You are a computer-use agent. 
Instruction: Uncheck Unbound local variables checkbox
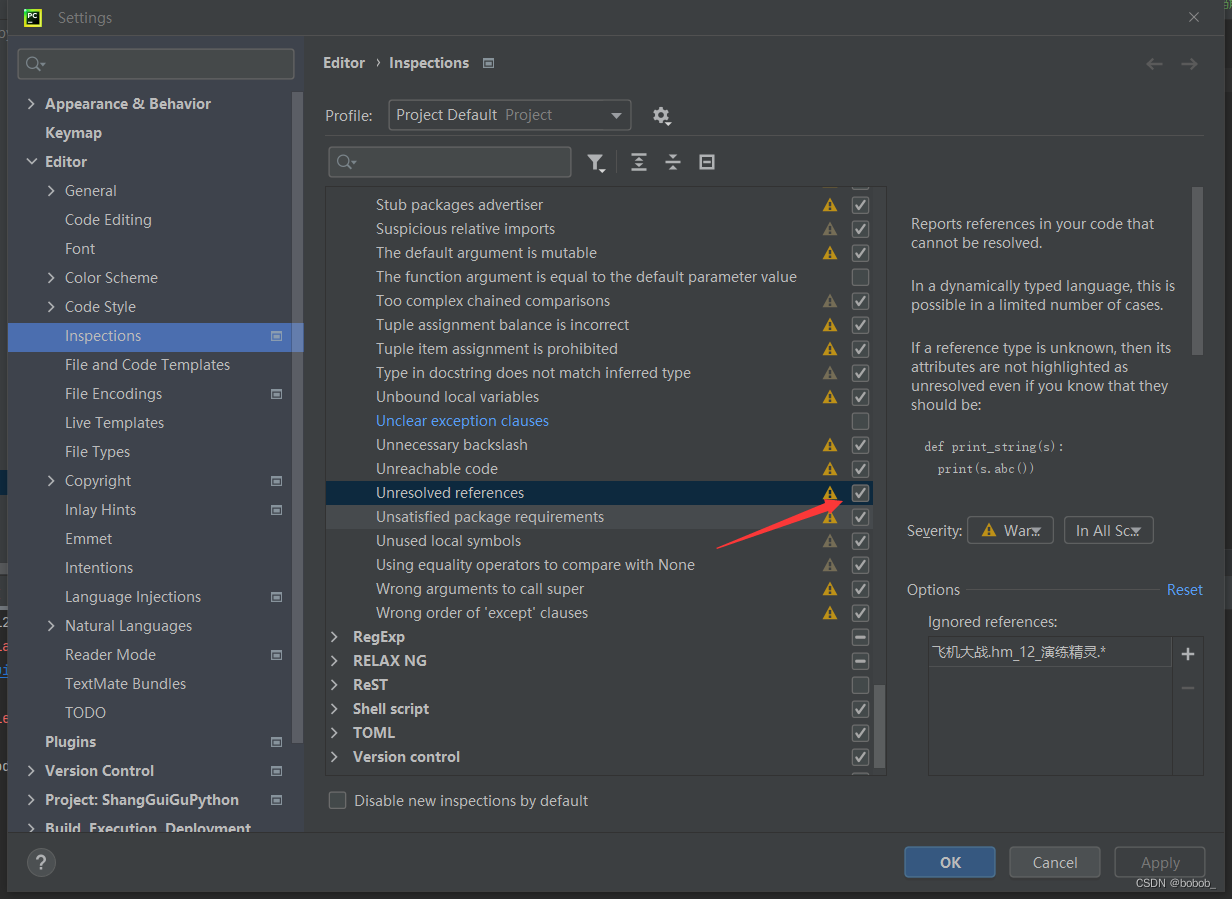click(x=860, y=397)
